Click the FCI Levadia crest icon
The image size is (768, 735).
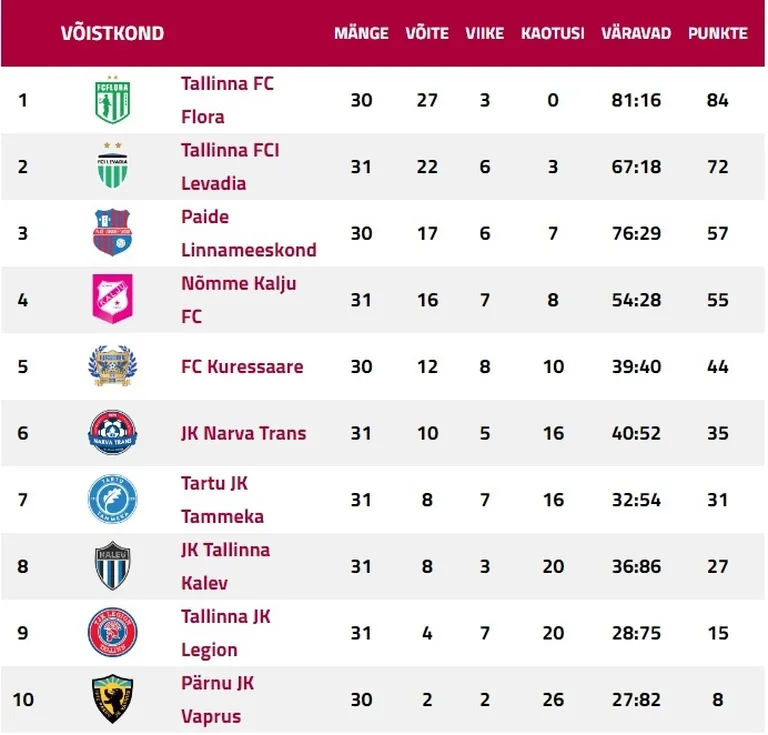[112, 166]
